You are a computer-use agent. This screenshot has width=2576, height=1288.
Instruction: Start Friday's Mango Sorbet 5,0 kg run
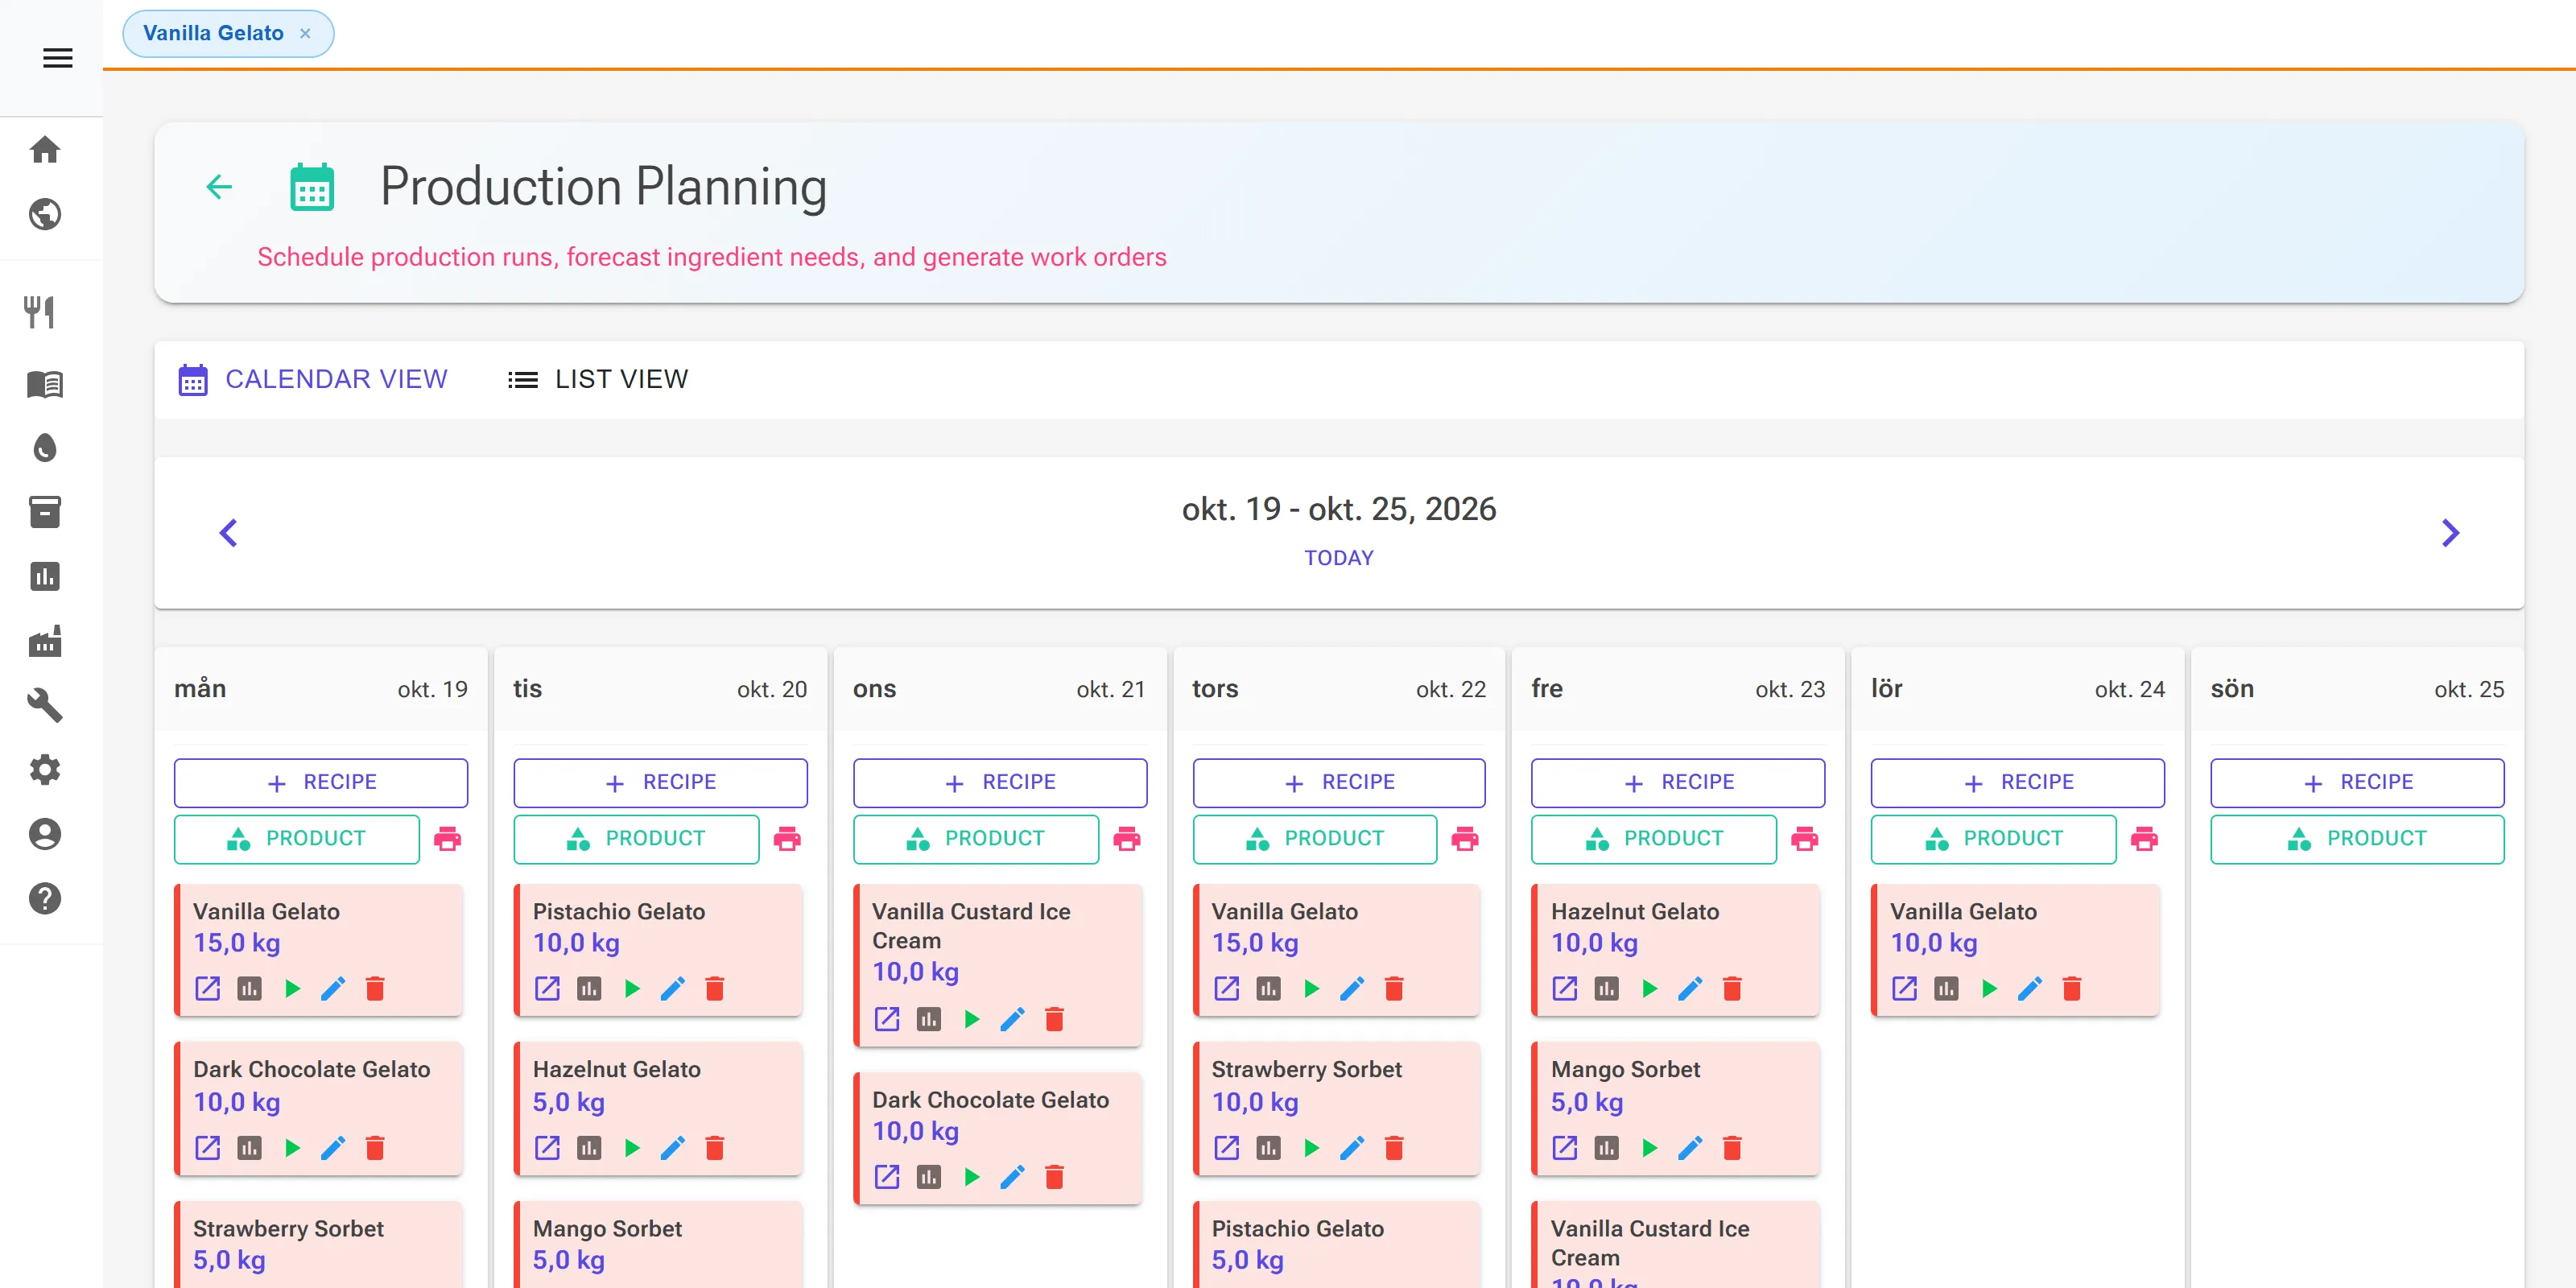pyautogui.click(x=1649, y=1148)
